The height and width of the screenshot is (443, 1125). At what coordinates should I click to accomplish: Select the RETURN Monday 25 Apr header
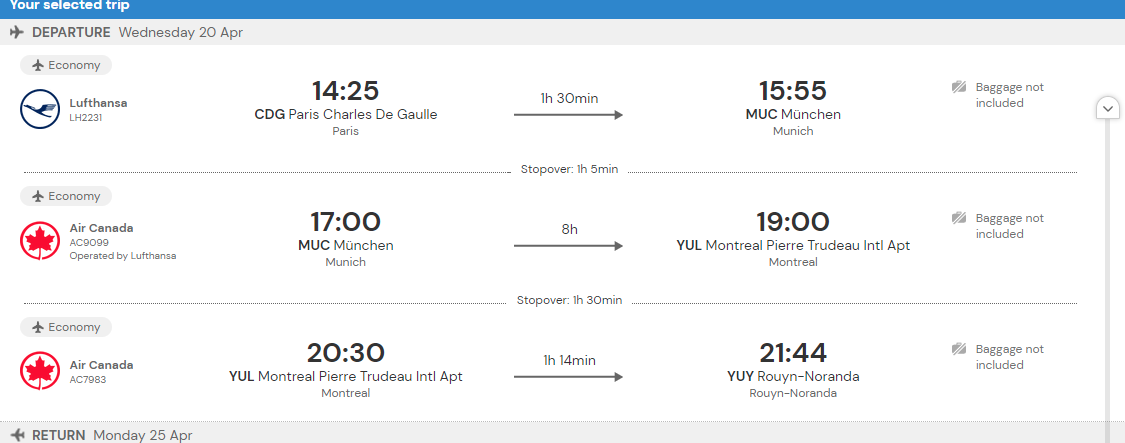pyautogui.click(x=562, y=434)
